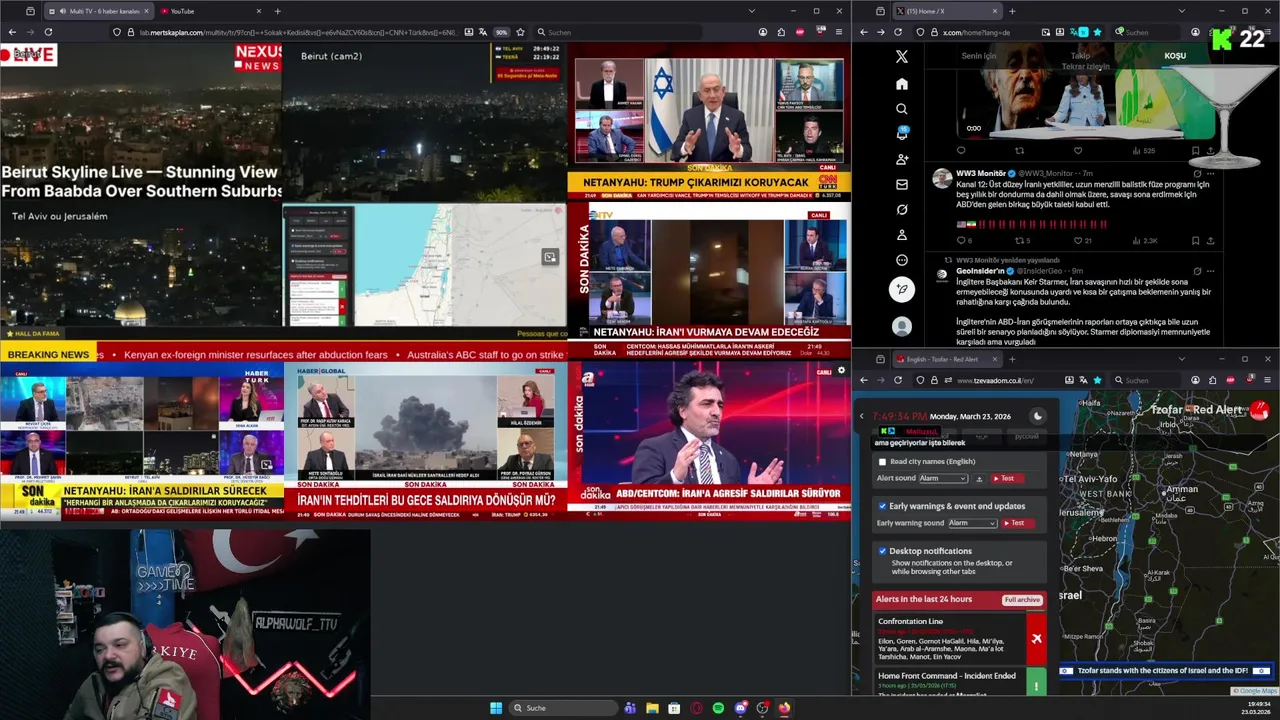
Task: Open tab list dropdown in X window
Action: [x=1180, y=11]
